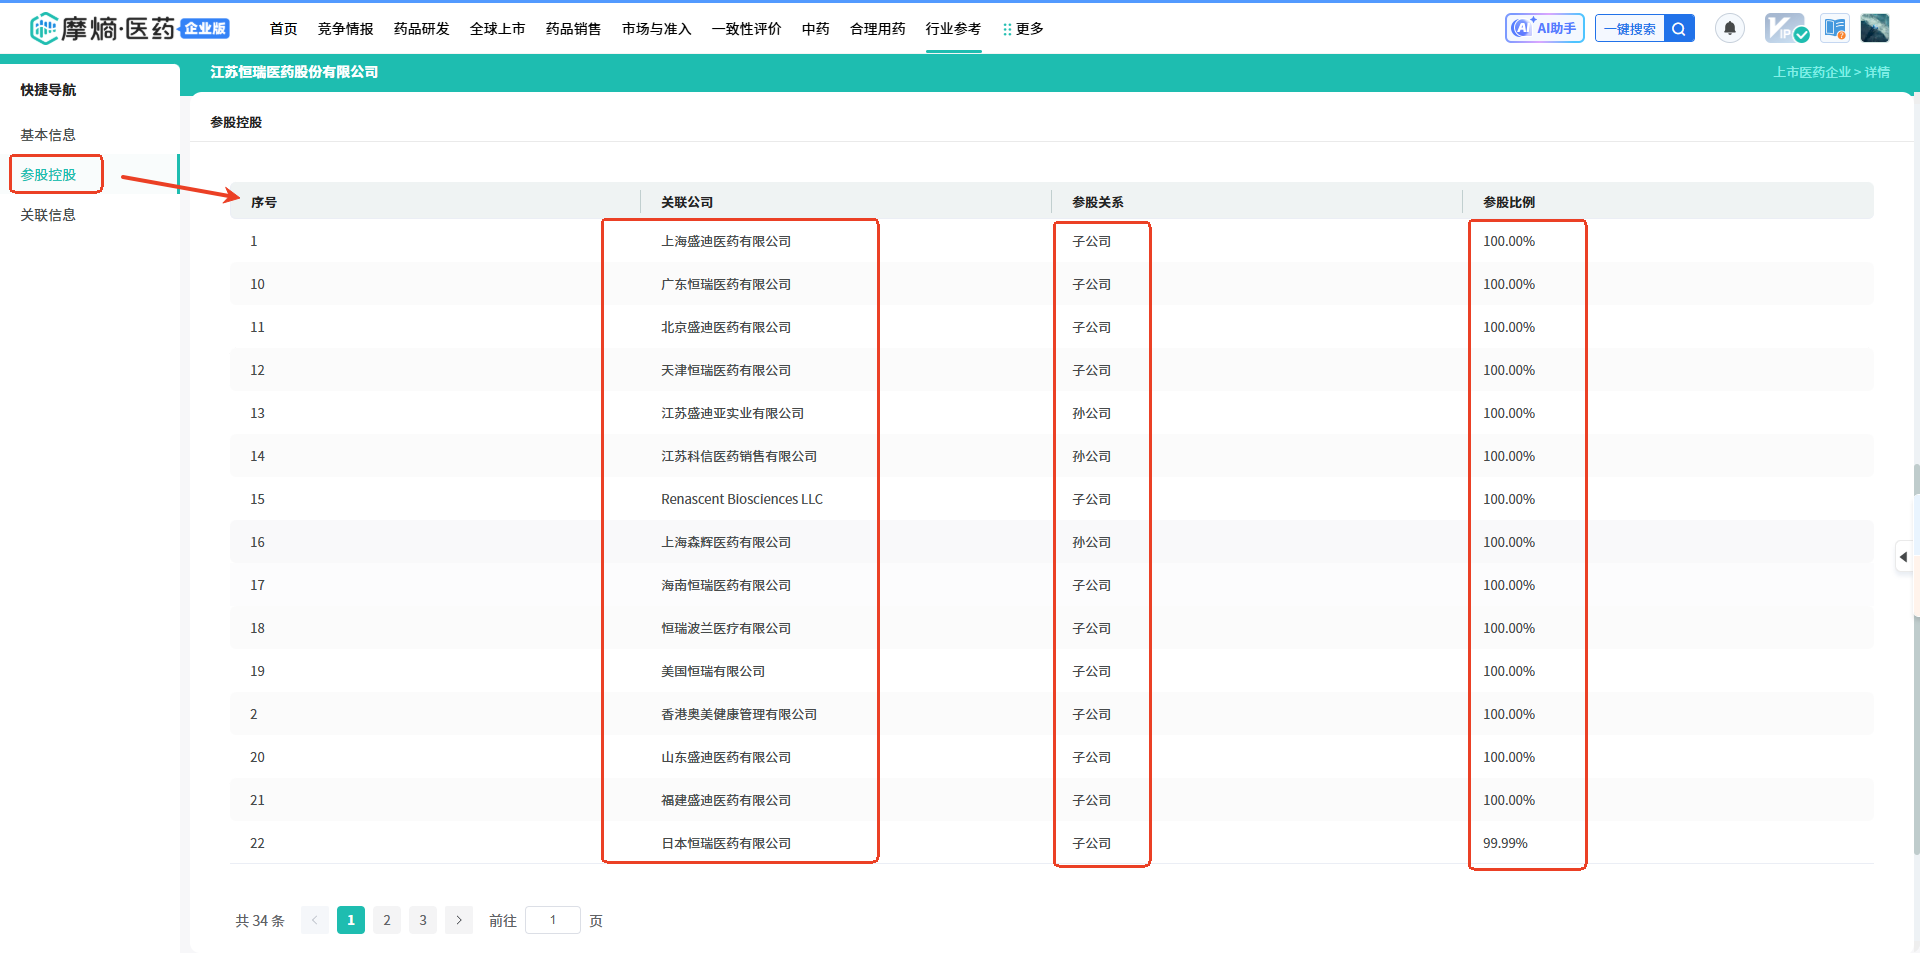Go to 基本信息 in quick navigation
The width and height of the screenshot is (1920, 953).
click(x=48, y=135)
